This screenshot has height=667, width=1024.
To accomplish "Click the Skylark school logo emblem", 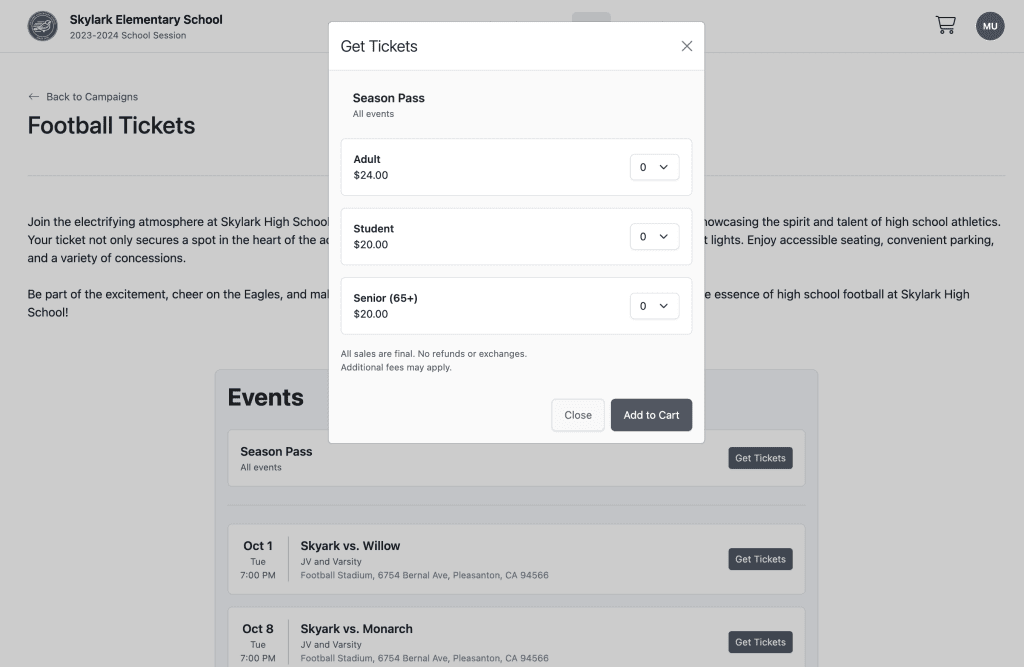I will click(42, 26).
